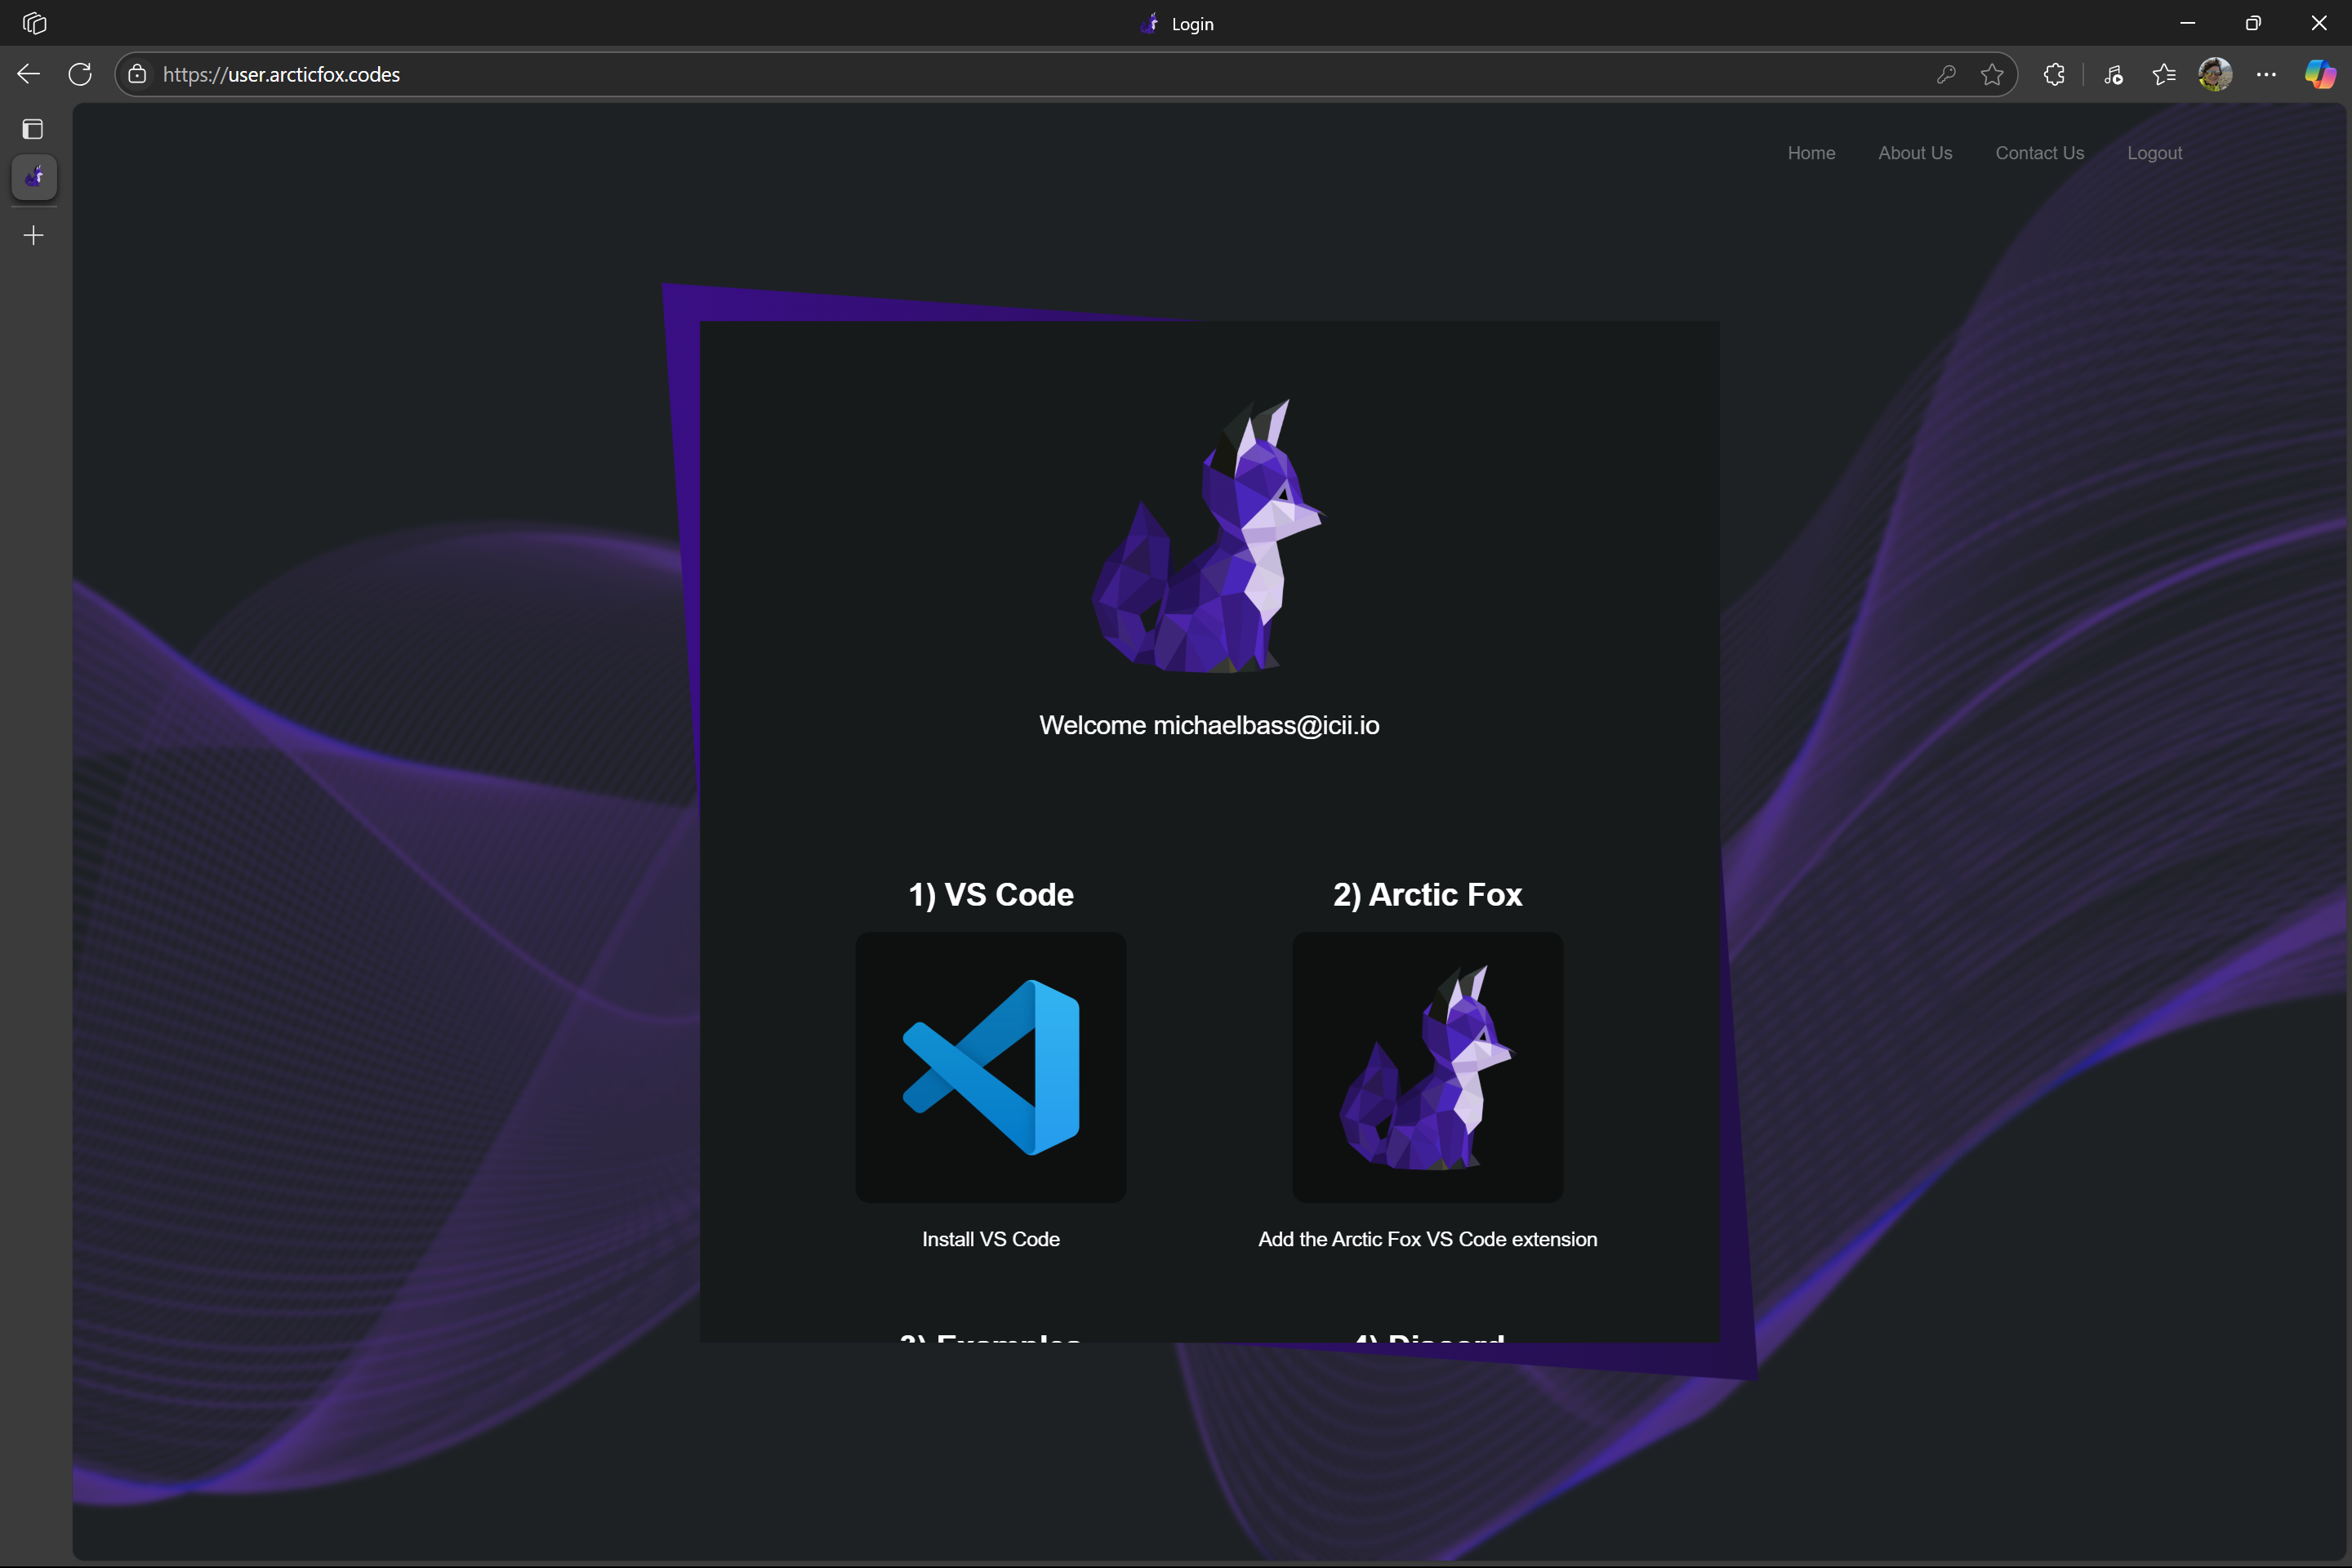Viewport: 2352px width, 1568px height.
Task: Open the media control music icon
Action: (2113, 74)
